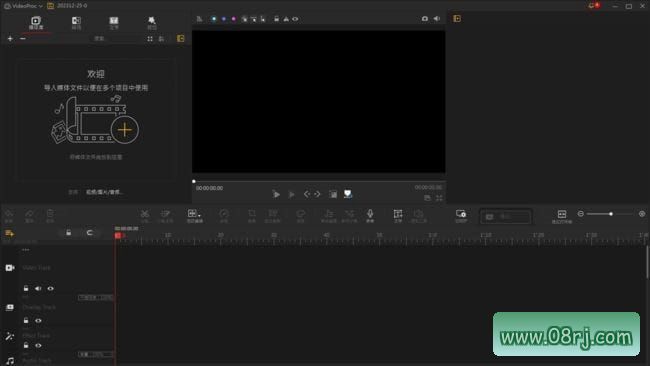The height and width of the screenshot is (366, 650).
Task: Switch to the Transitions tab
Action: pyautogui.click(x=76, y=23)
